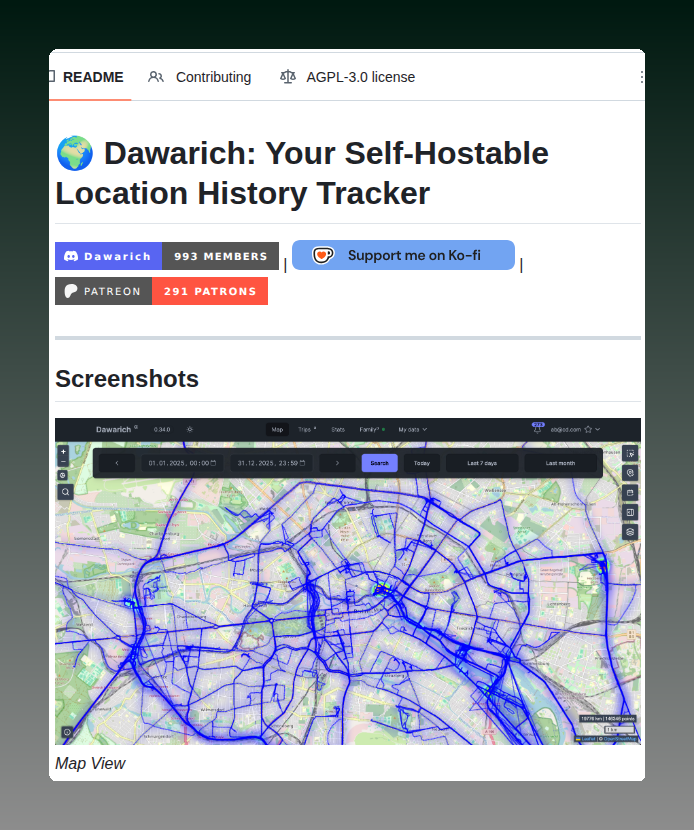Image resolution: width=694 pixels, height=830 pixels.
Task: Click the 291 PATRONS badge section
Action: [210, 291]
